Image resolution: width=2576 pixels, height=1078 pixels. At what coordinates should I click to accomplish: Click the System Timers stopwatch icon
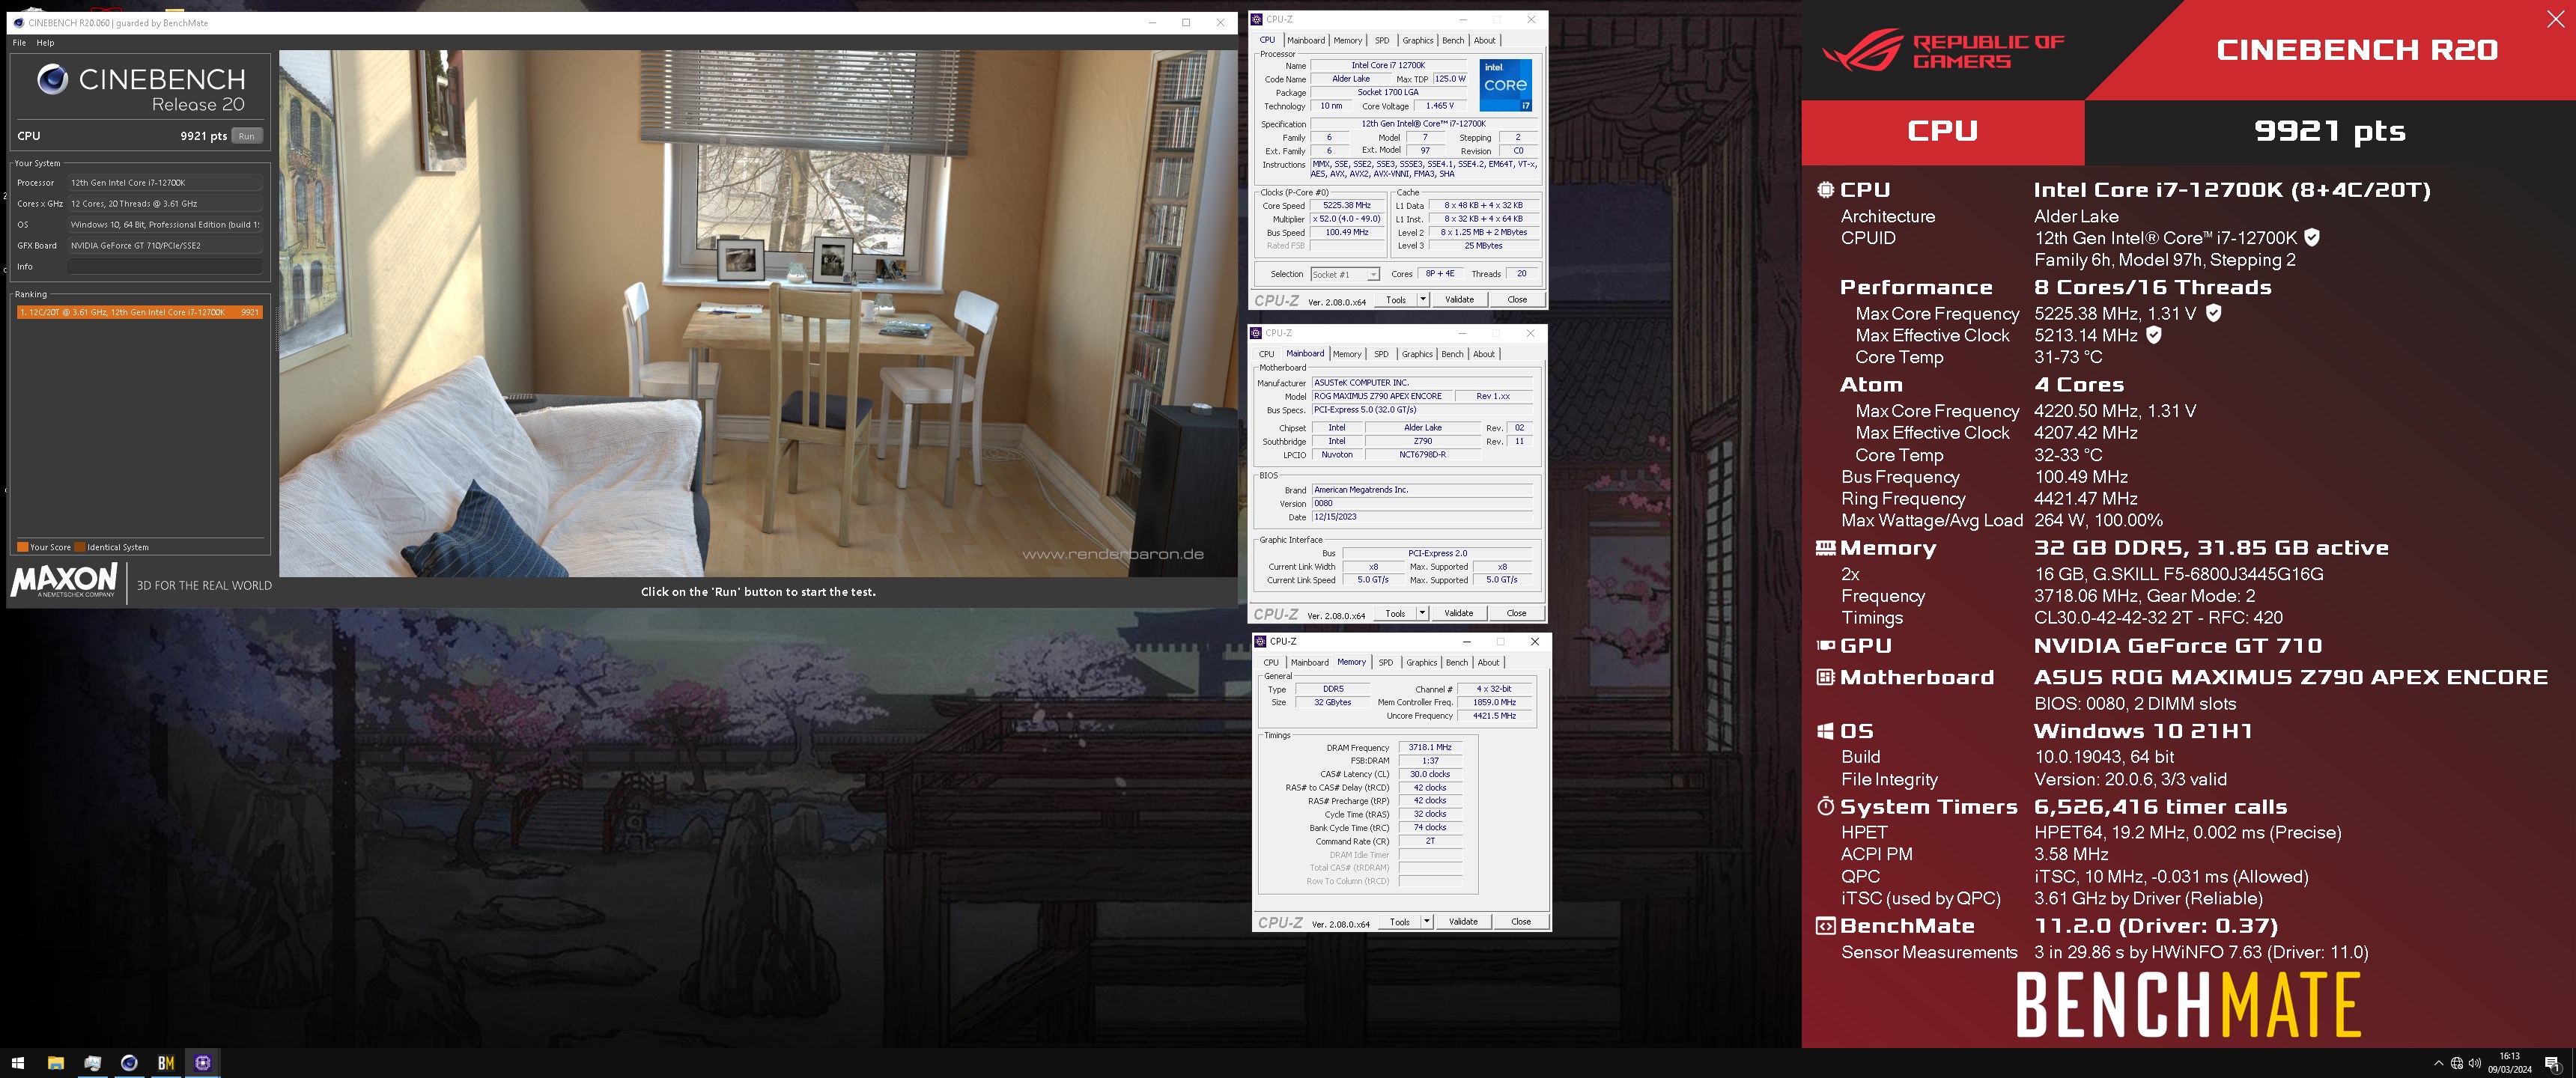coord(1825,806)
